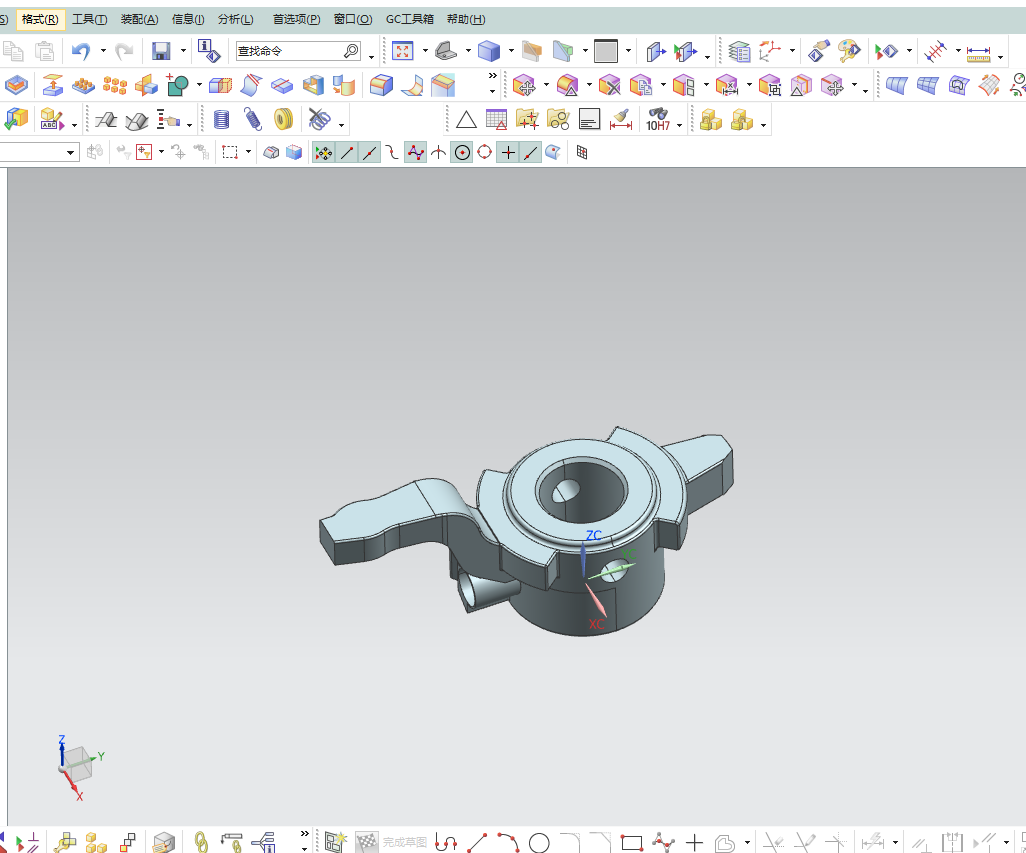The height and width of the screenshot is (853, 1026).
Task: Click the Shell hollow box icon
Action: tap(313, 85)
